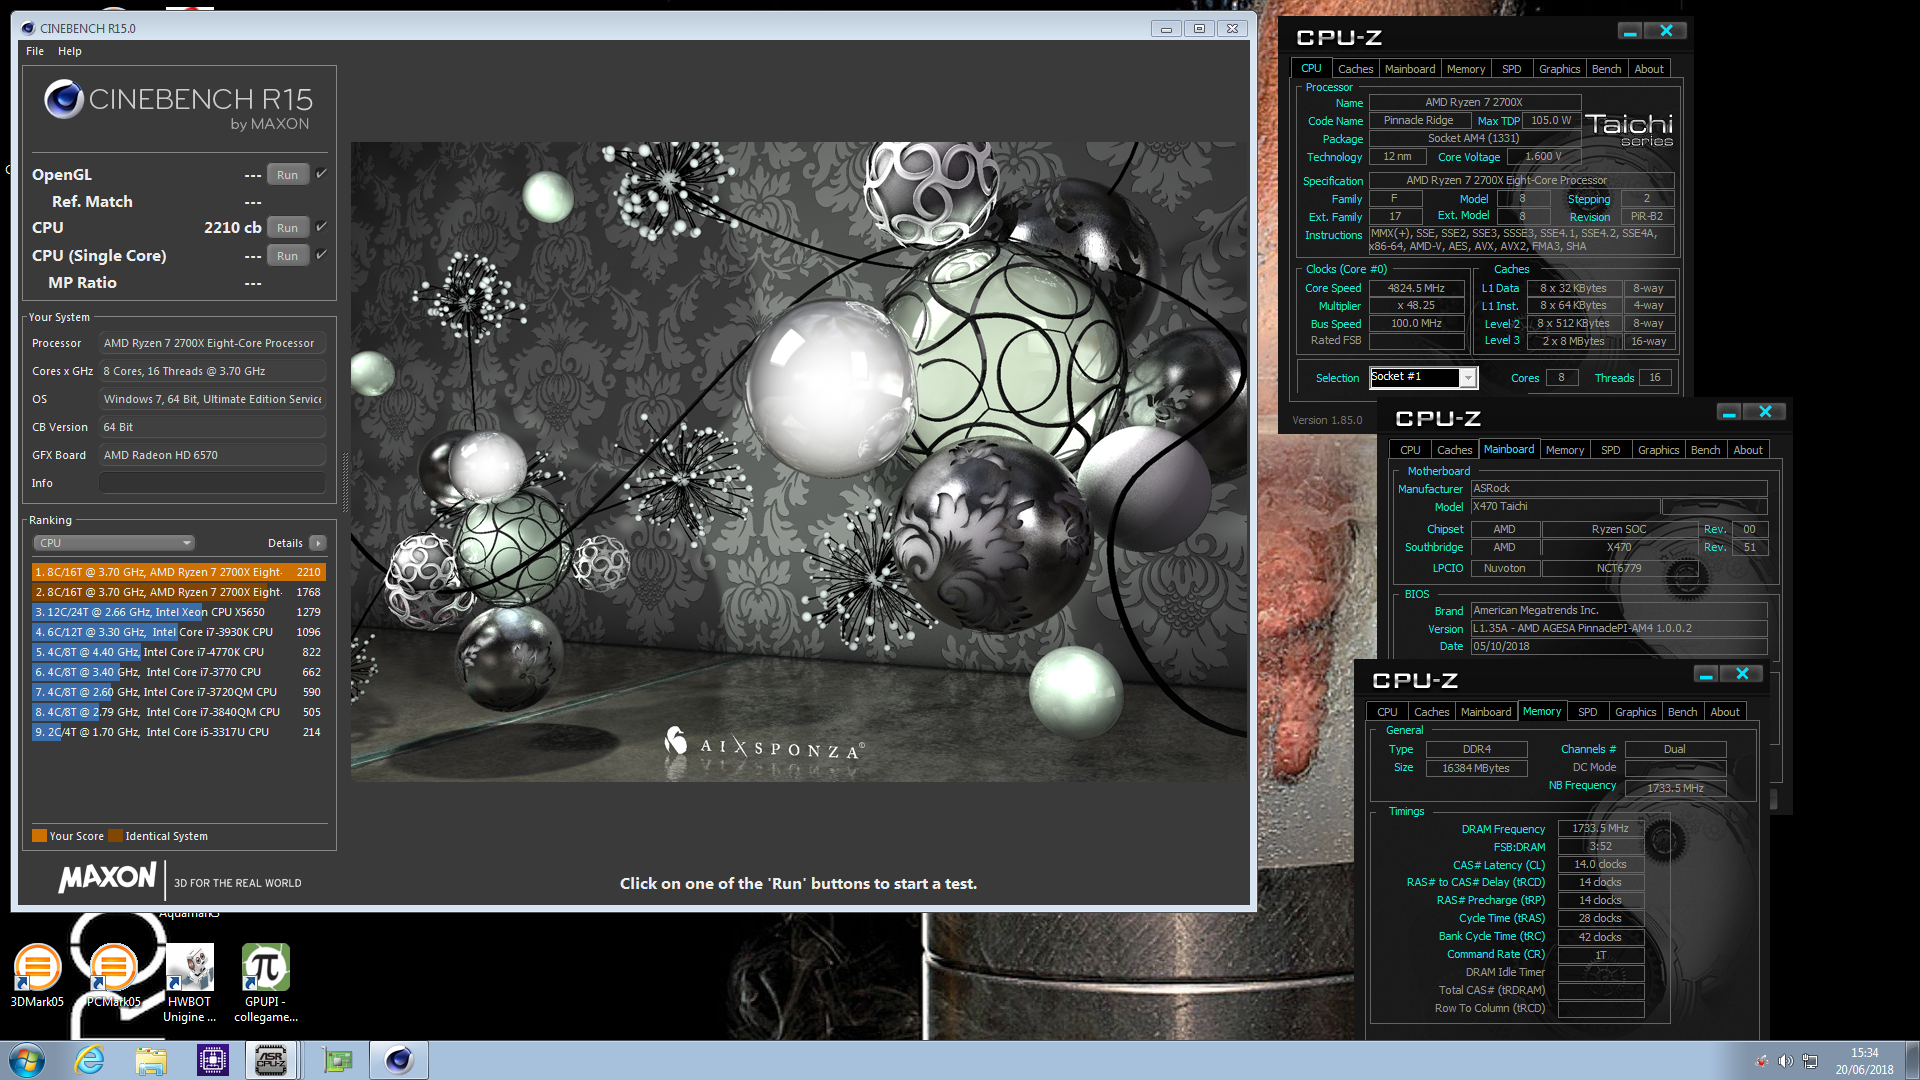Viewport: 1920px width, 1080px height.
Task: Click the X470 Taichi model field
Action: (x=1564, y=507)
